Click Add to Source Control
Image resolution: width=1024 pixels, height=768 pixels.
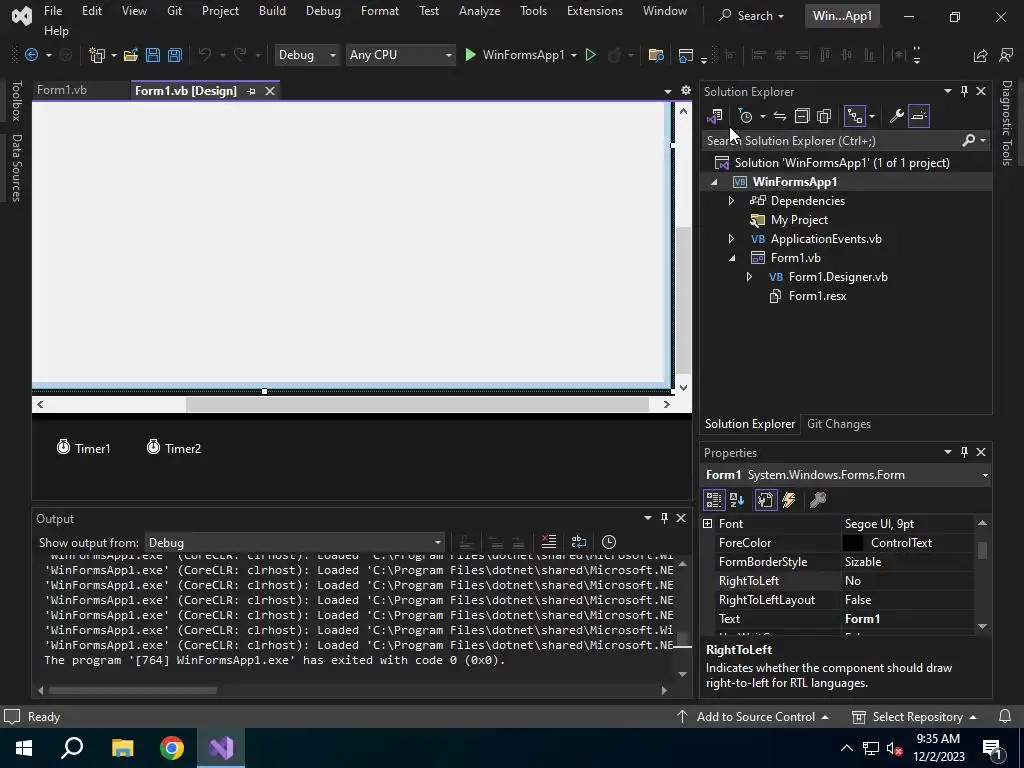click(752, 716)
